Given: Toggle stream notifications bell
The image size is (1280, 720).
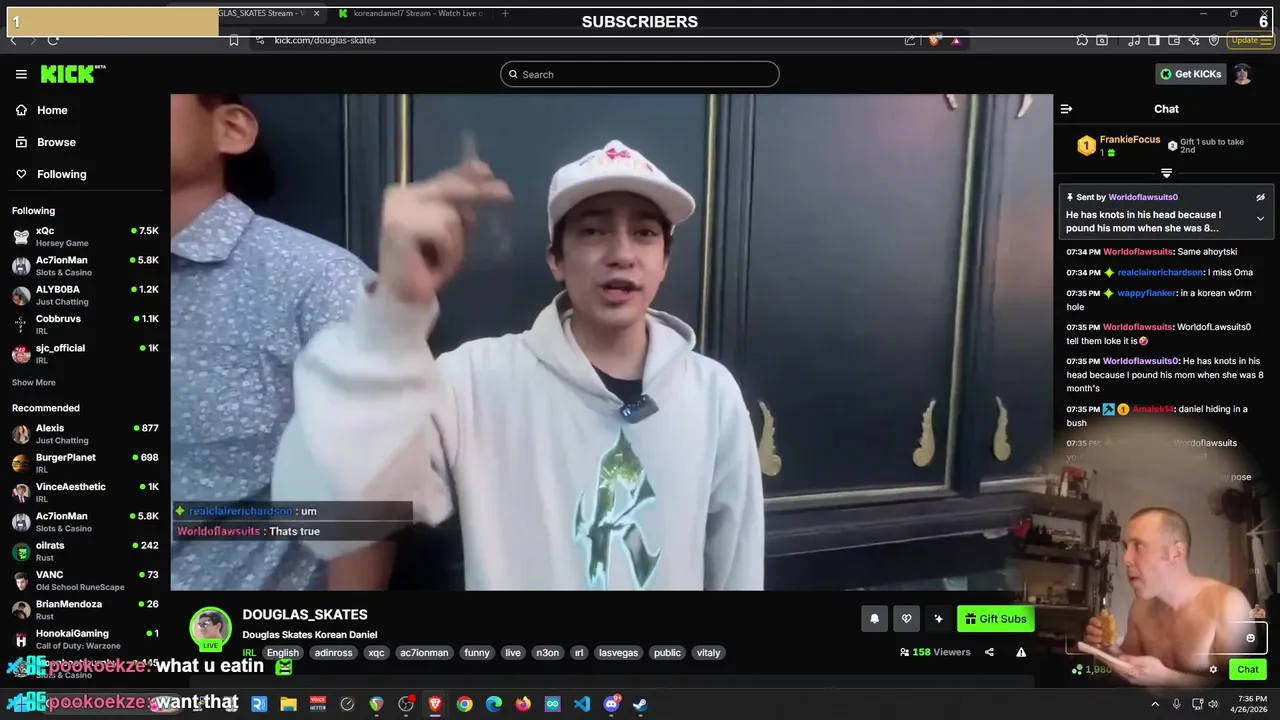Looking at the screenshot, I should 874,619.
